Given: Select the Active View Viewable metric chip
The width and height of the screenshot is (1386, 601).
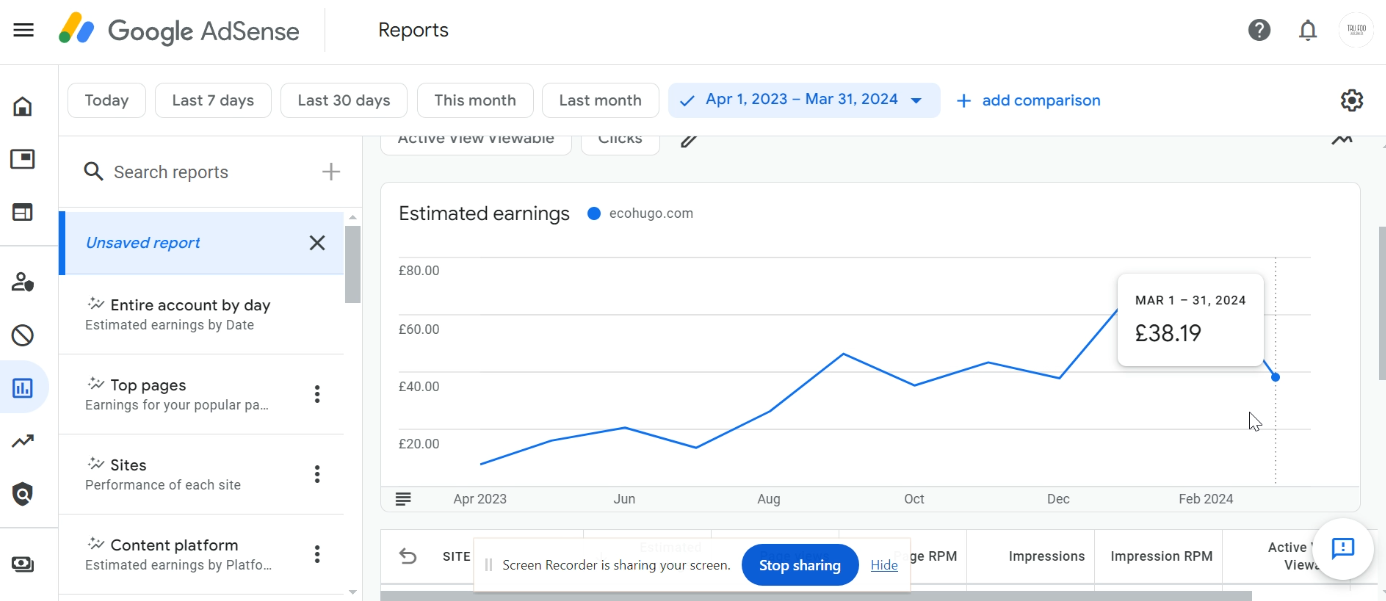Looking at the screenshot, I should pos(476,140).
